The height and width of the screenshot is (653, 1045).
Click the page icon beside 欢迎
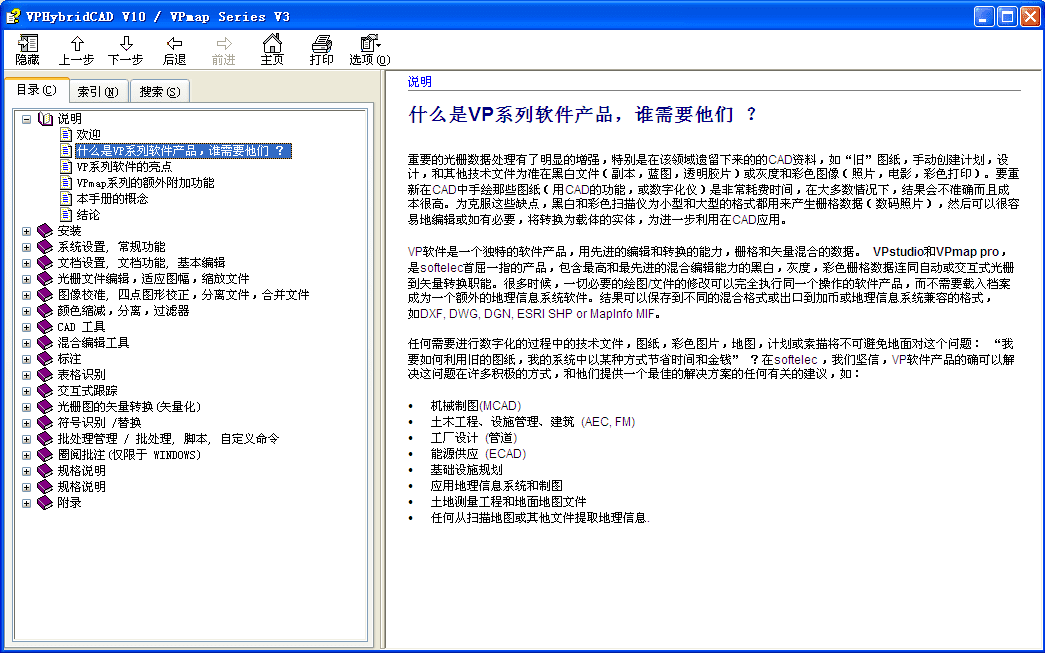pos(65,135)
